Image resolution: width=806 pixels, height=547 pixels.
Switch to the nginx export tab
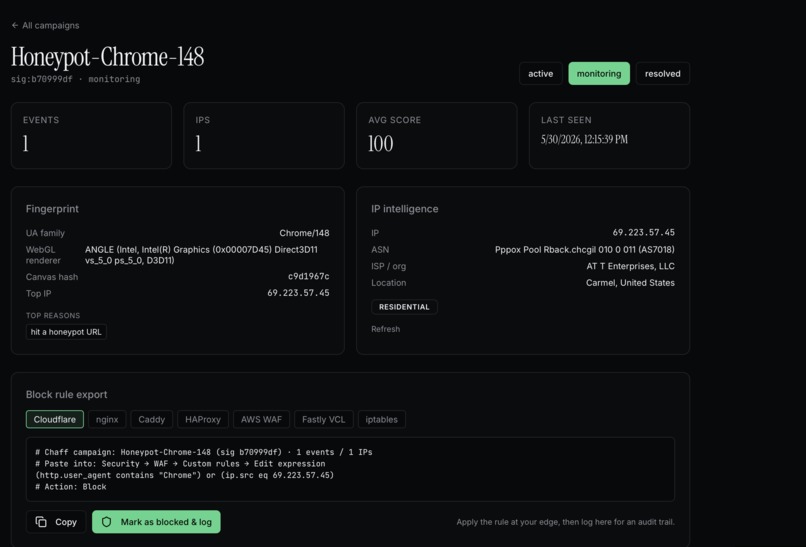(x=107, y=420)
